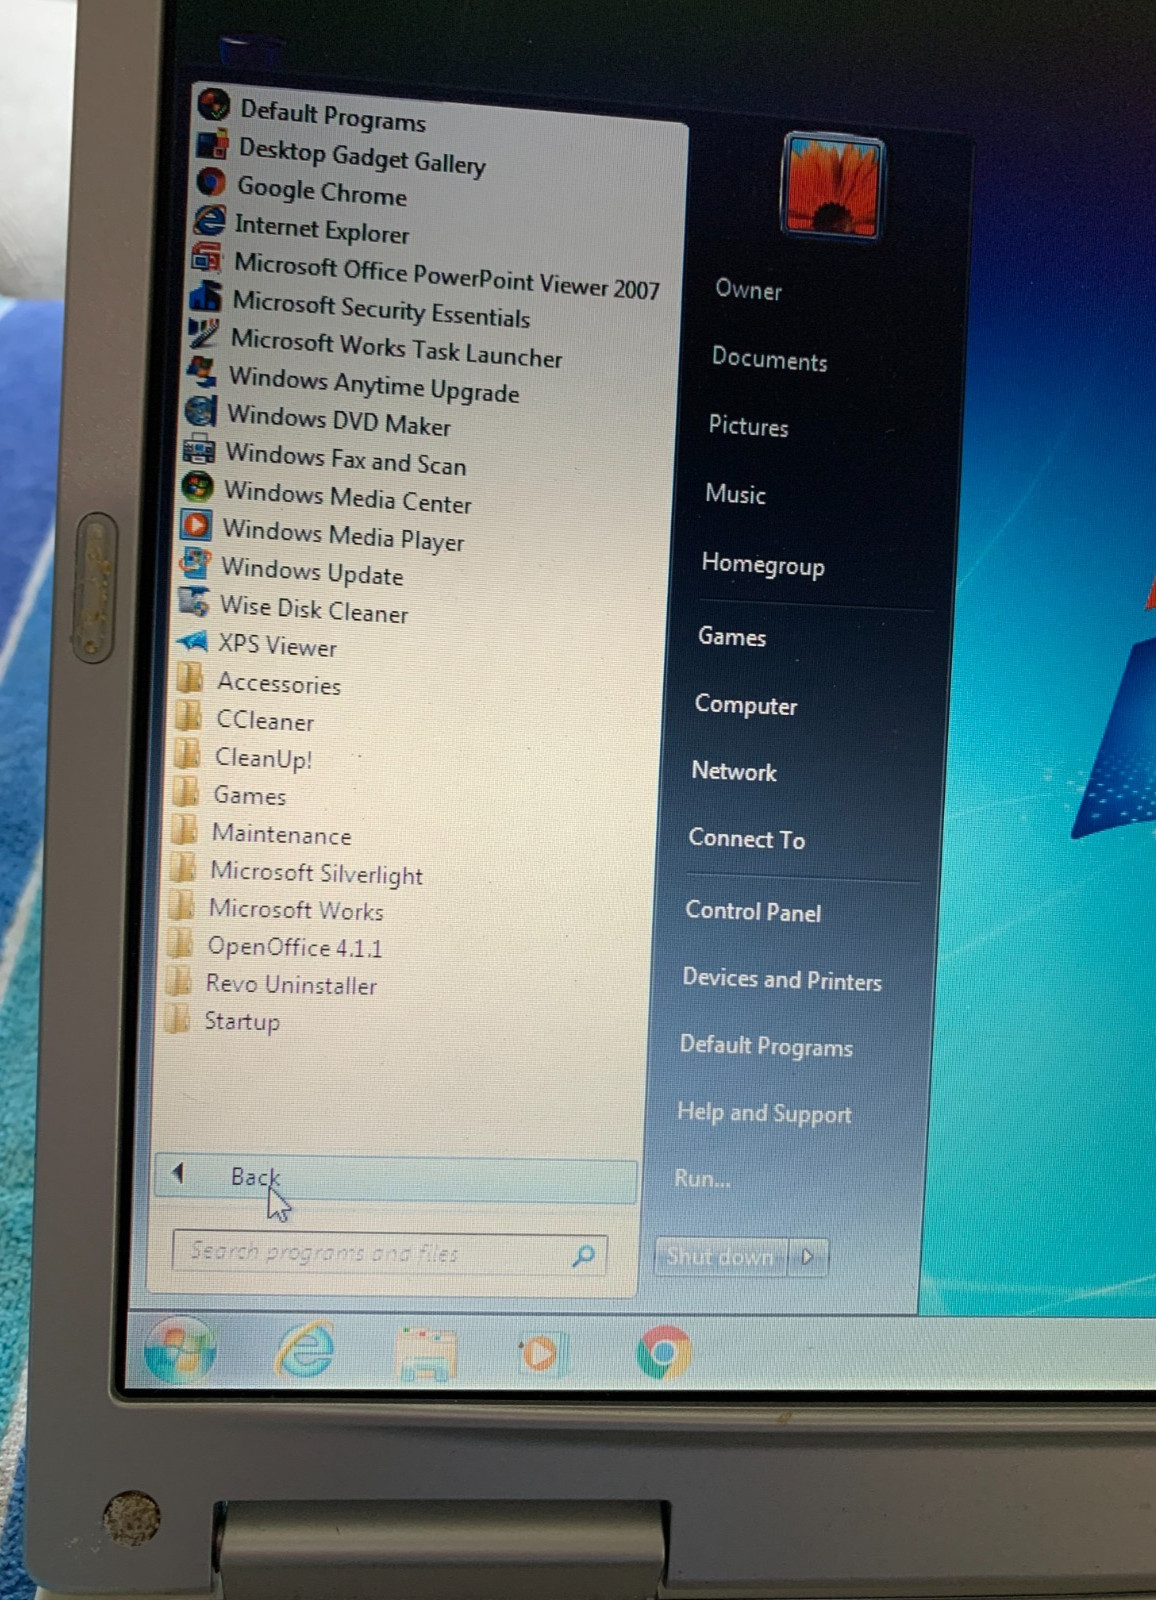Open Control Panel
Viewport: 1156px width, 1600px height.
click(753, 911)
